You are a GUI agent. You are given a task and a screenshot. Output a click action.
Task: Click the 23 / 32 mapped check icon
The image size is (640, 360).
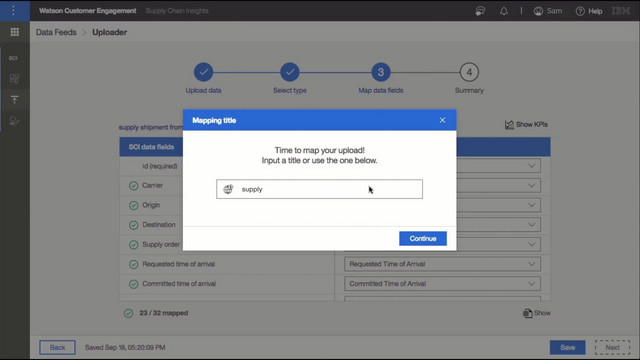[x=128, y=313]
